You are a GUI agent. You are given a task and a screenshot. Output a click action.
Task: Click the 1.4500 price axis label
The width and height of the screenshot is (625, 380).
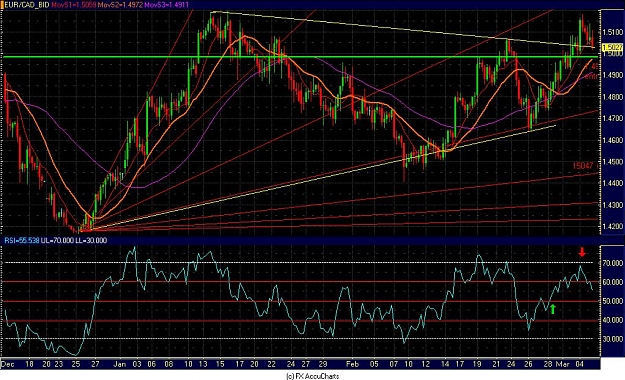click(x=613, y=162)
